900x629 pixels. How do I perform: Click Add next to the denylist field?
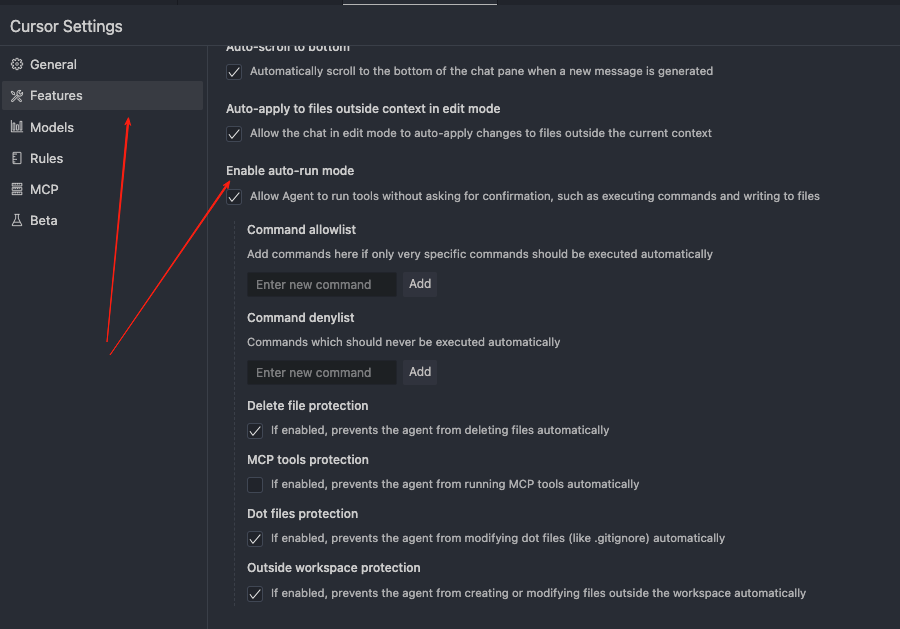click(x=420, y=372)
